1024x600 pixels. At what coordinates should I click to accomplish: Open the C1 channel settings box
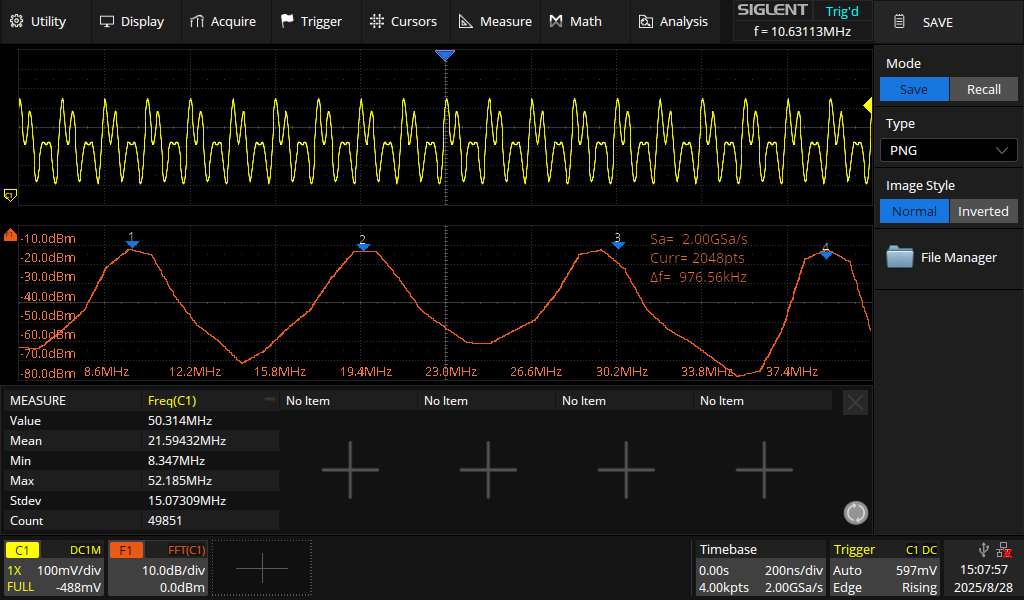coord(54,568)
